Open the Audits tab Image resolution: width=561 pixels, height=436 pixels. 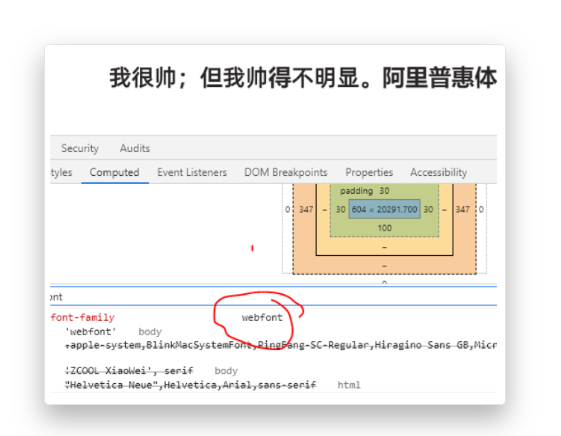click(135, 148)
